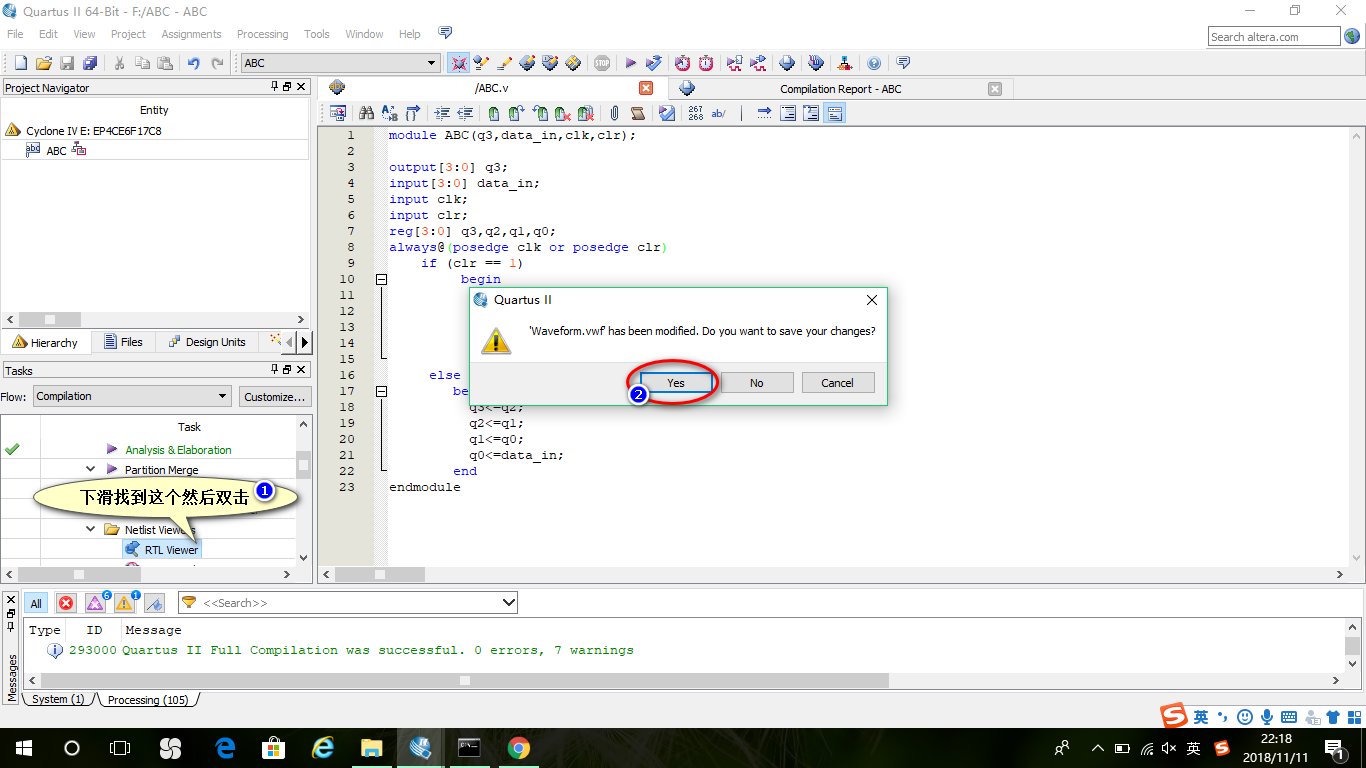Collapse the Partition Merge task
Image resolution: width=1366 pixels, height=768 pixels.
click(x=90, y=469)
